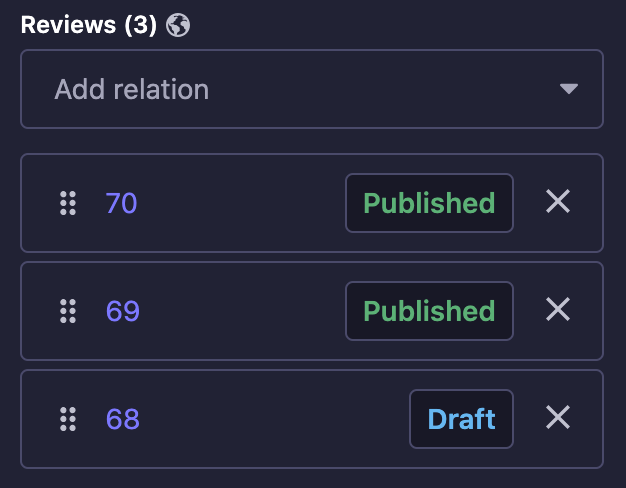Click the drag handle for relation 69
Viewport: 626px width, 488px height.
(68, 311)
